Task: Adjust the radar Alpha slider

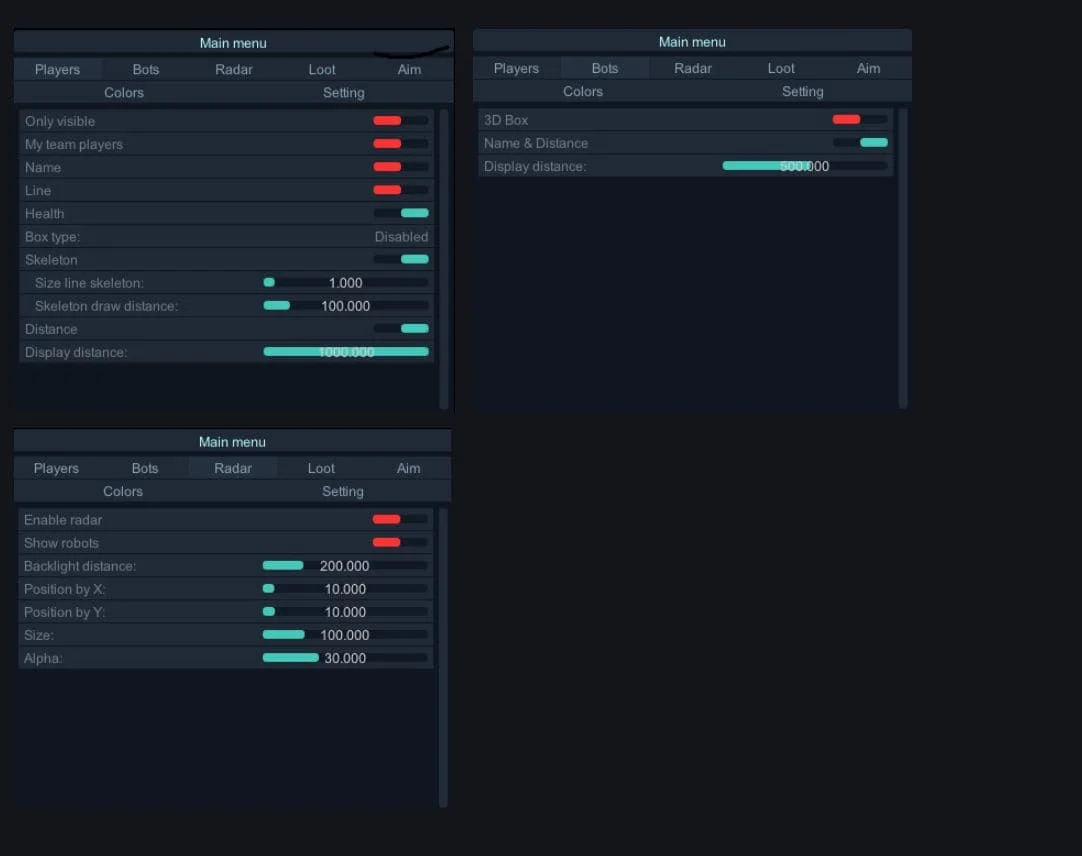Action: (344, 658)
